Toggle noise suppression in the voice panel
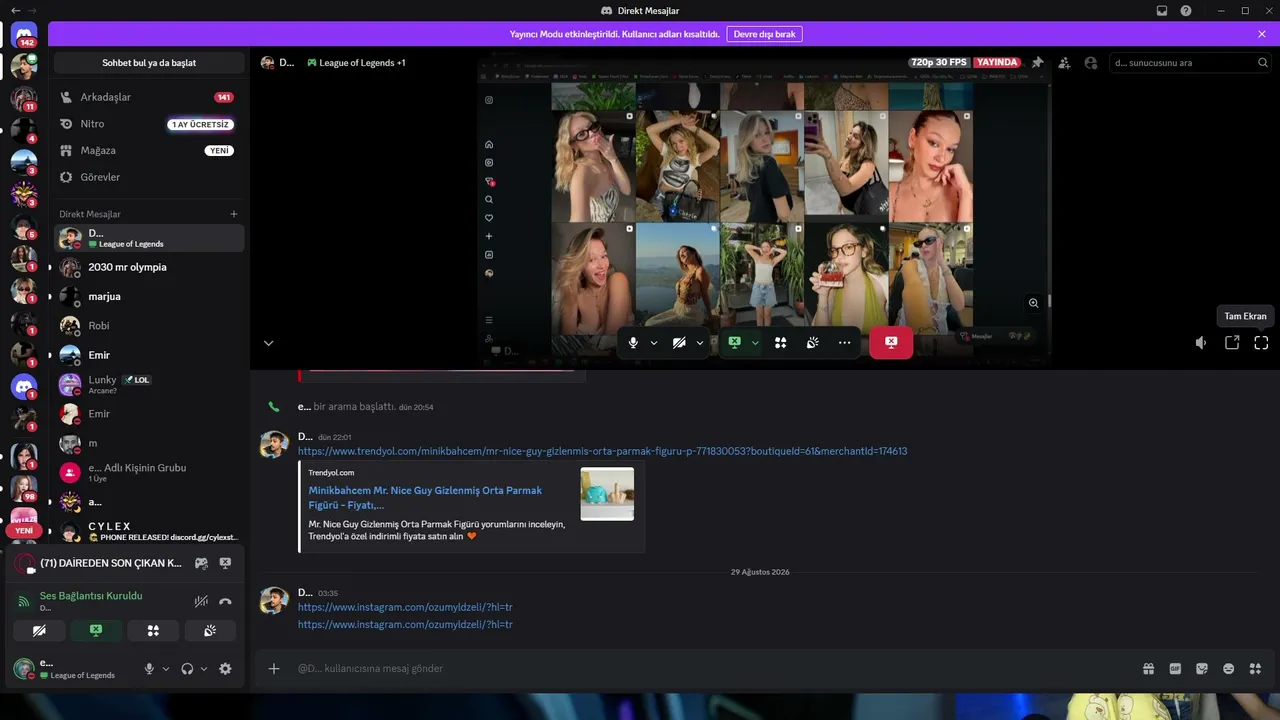 click(x=201, y=601)
